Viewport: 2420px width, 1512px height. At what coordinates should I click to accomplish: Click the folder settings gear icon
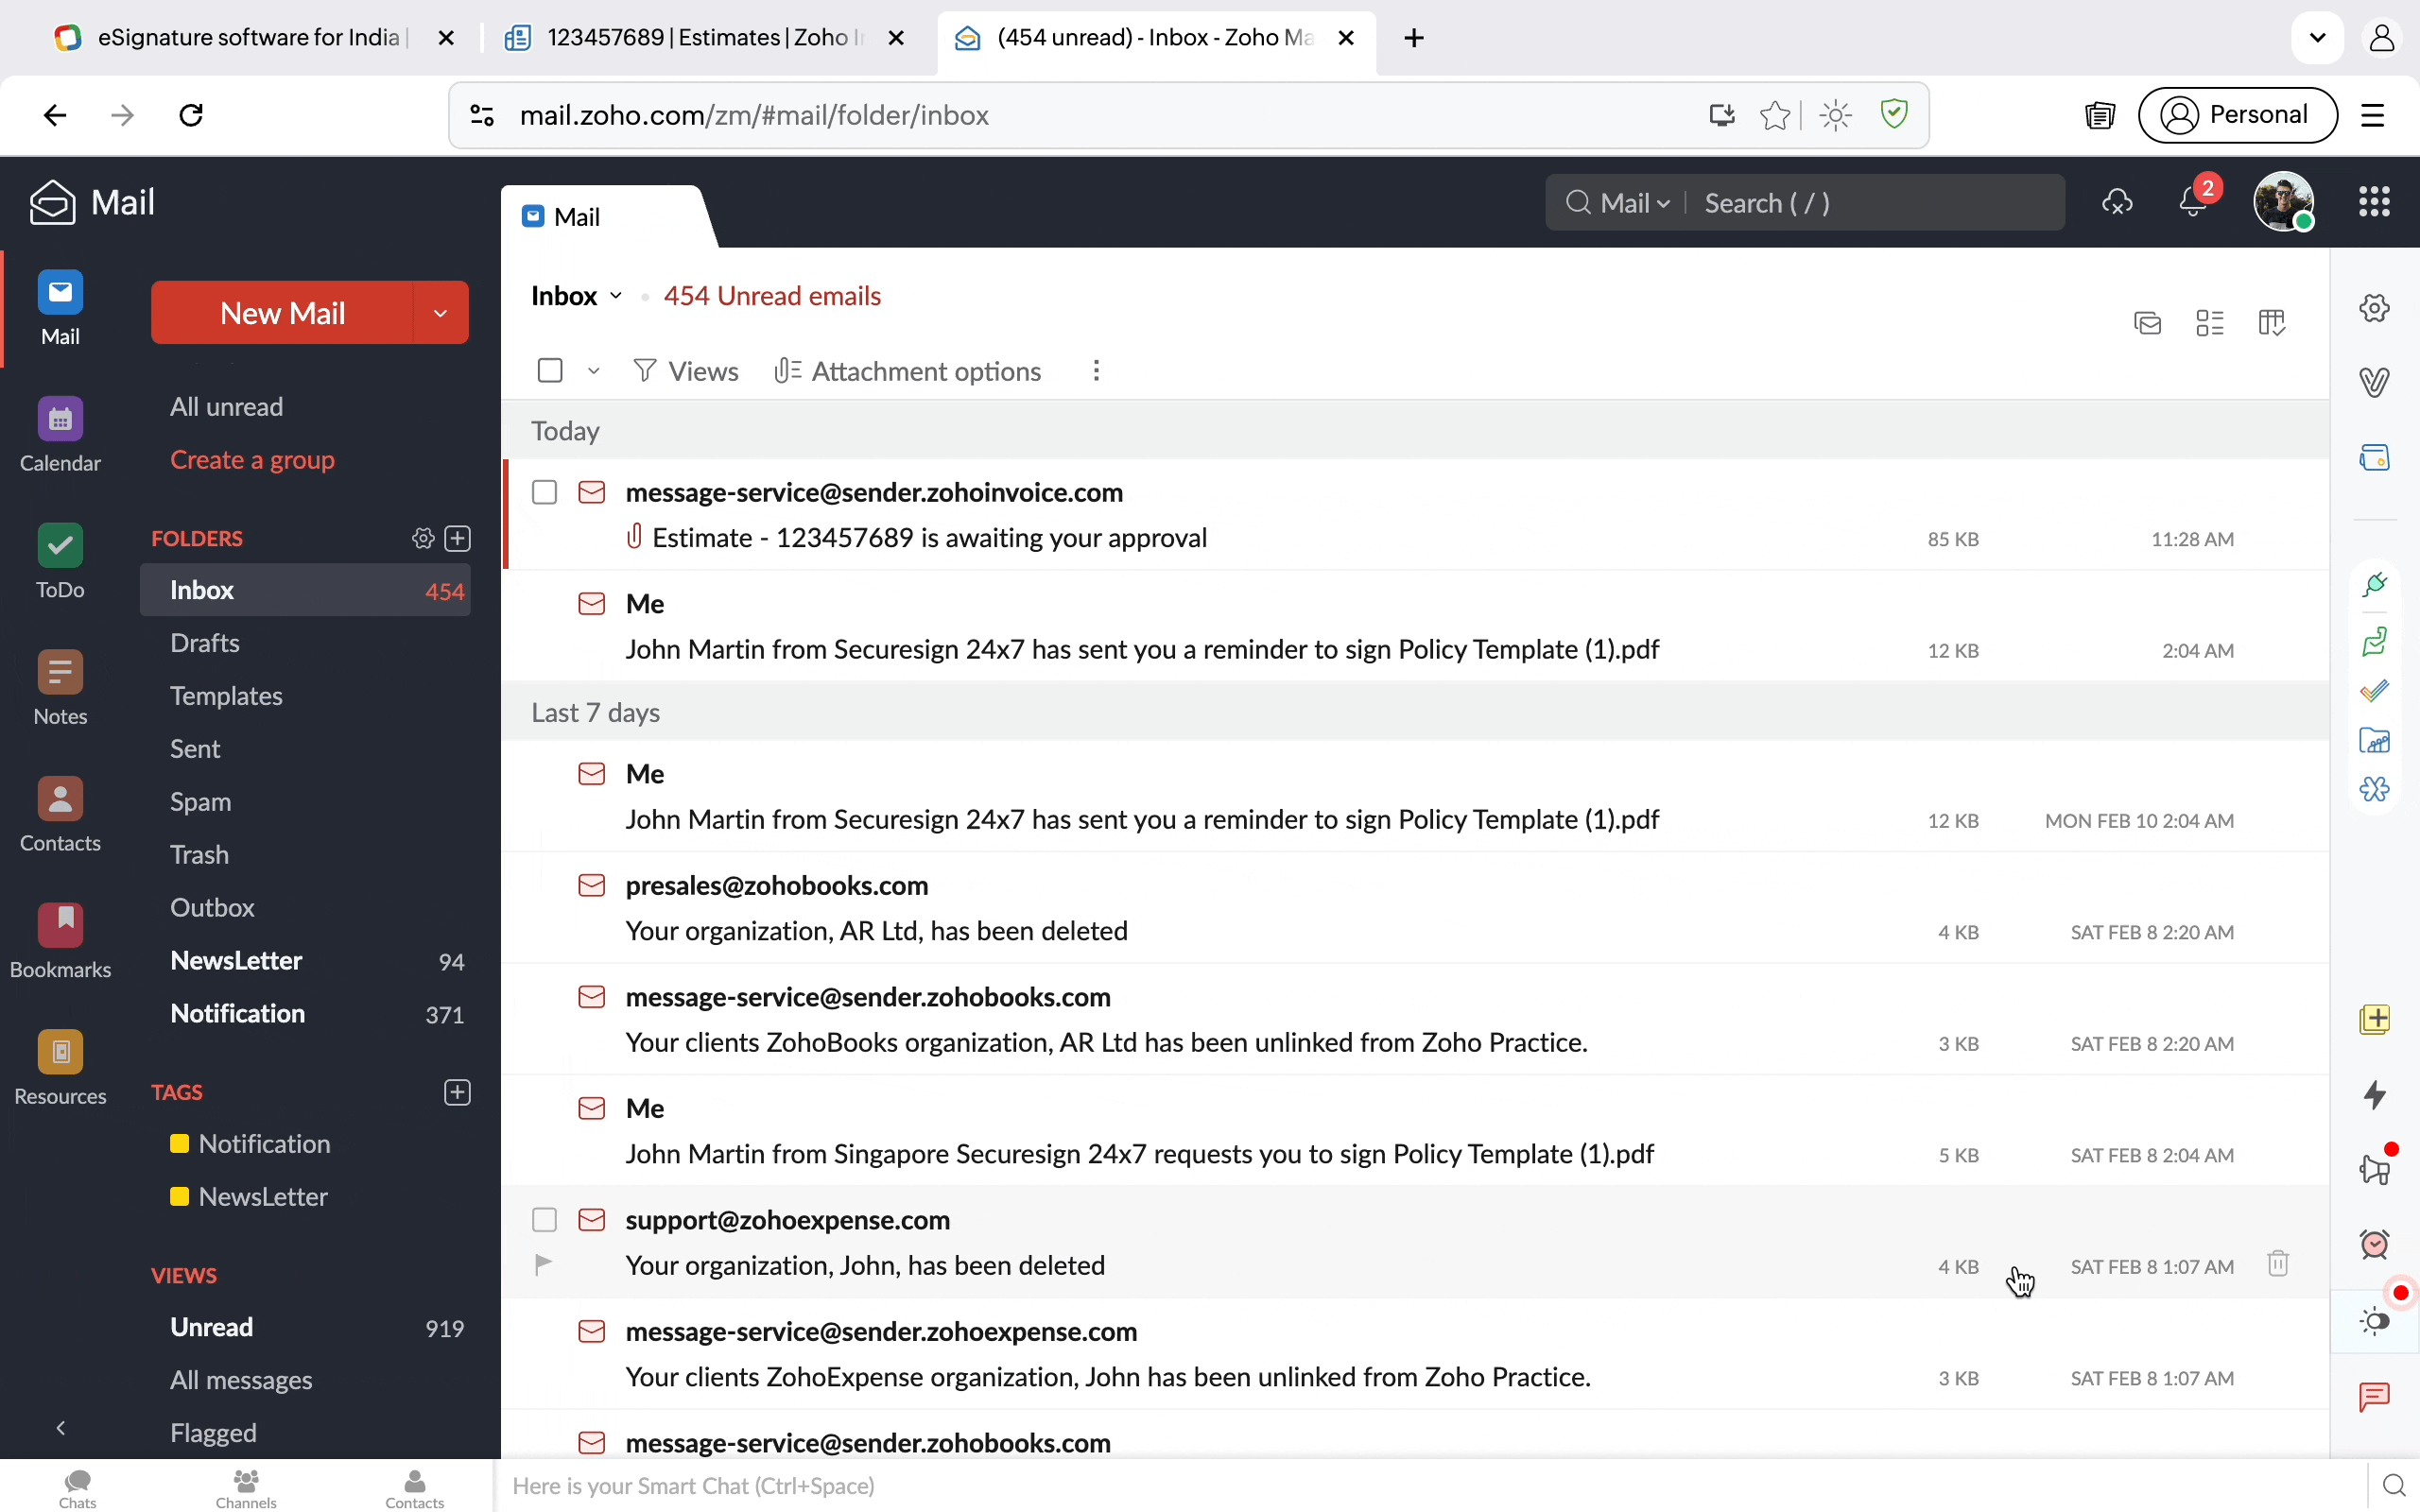(423, 538)
